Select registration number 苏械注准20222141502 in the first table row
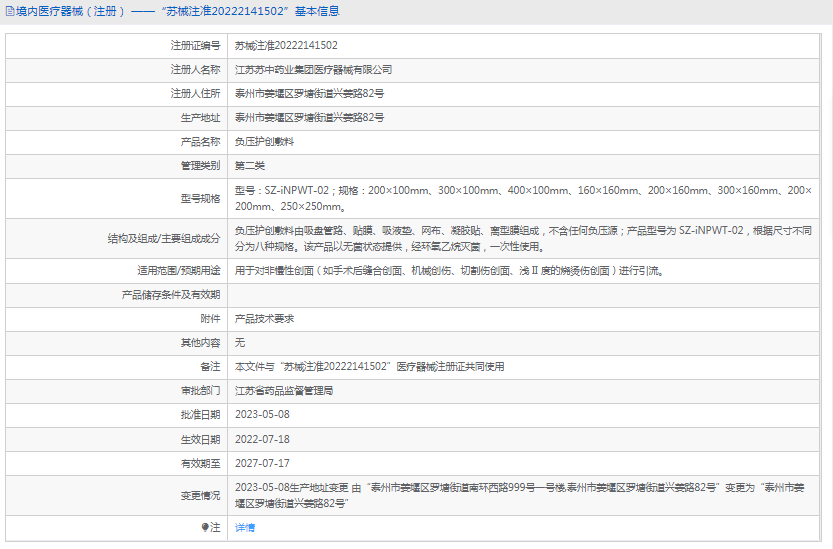833x549 pixels. click(286, 46)
